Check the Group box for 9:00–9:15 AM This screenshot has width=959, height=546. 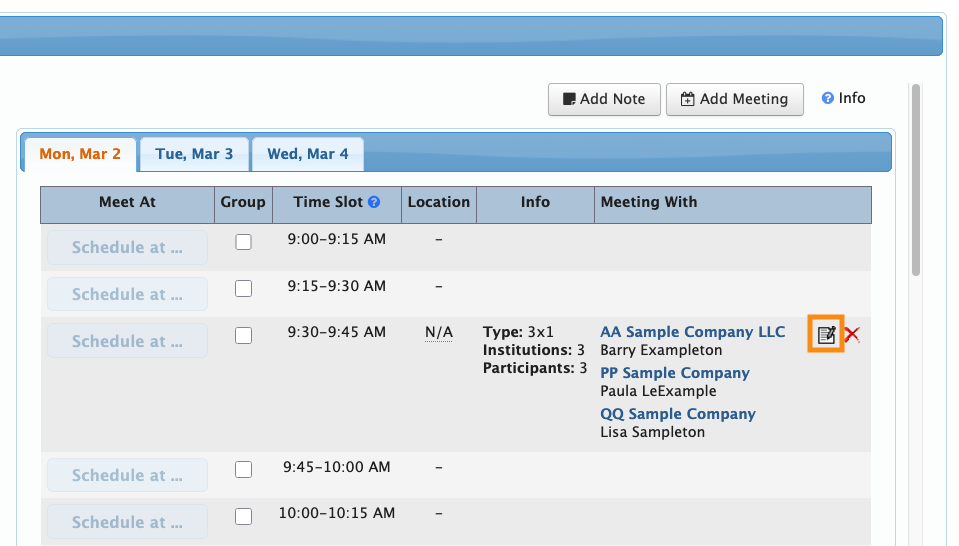[x=243, y=242]
